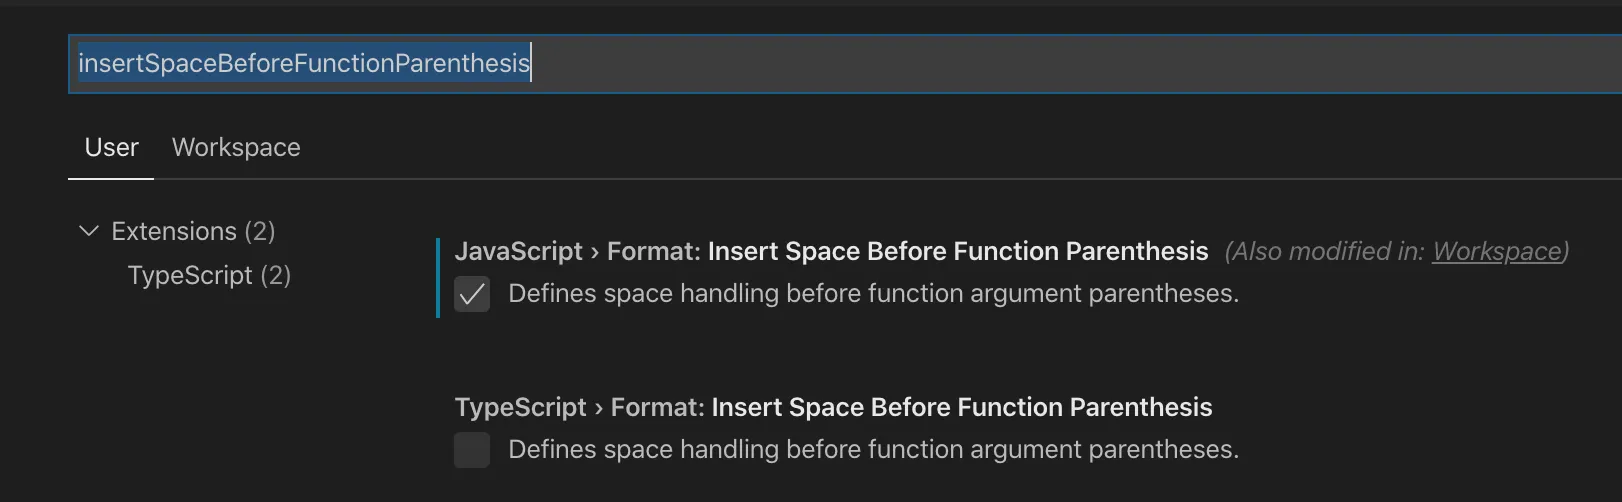Click the word 'TypeScript' in the second setting header
This screenshot has height=502, width=1622.
pyautogui.click(x=520, y=407)
